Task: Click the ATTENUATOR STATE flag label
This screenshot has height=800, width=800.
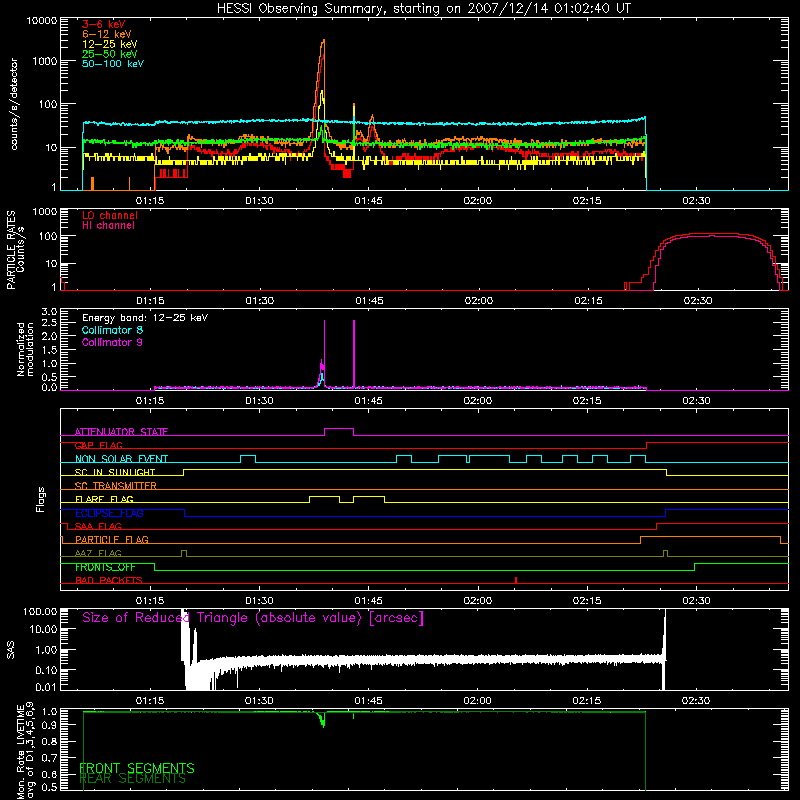Action: [x=121, y=432]
